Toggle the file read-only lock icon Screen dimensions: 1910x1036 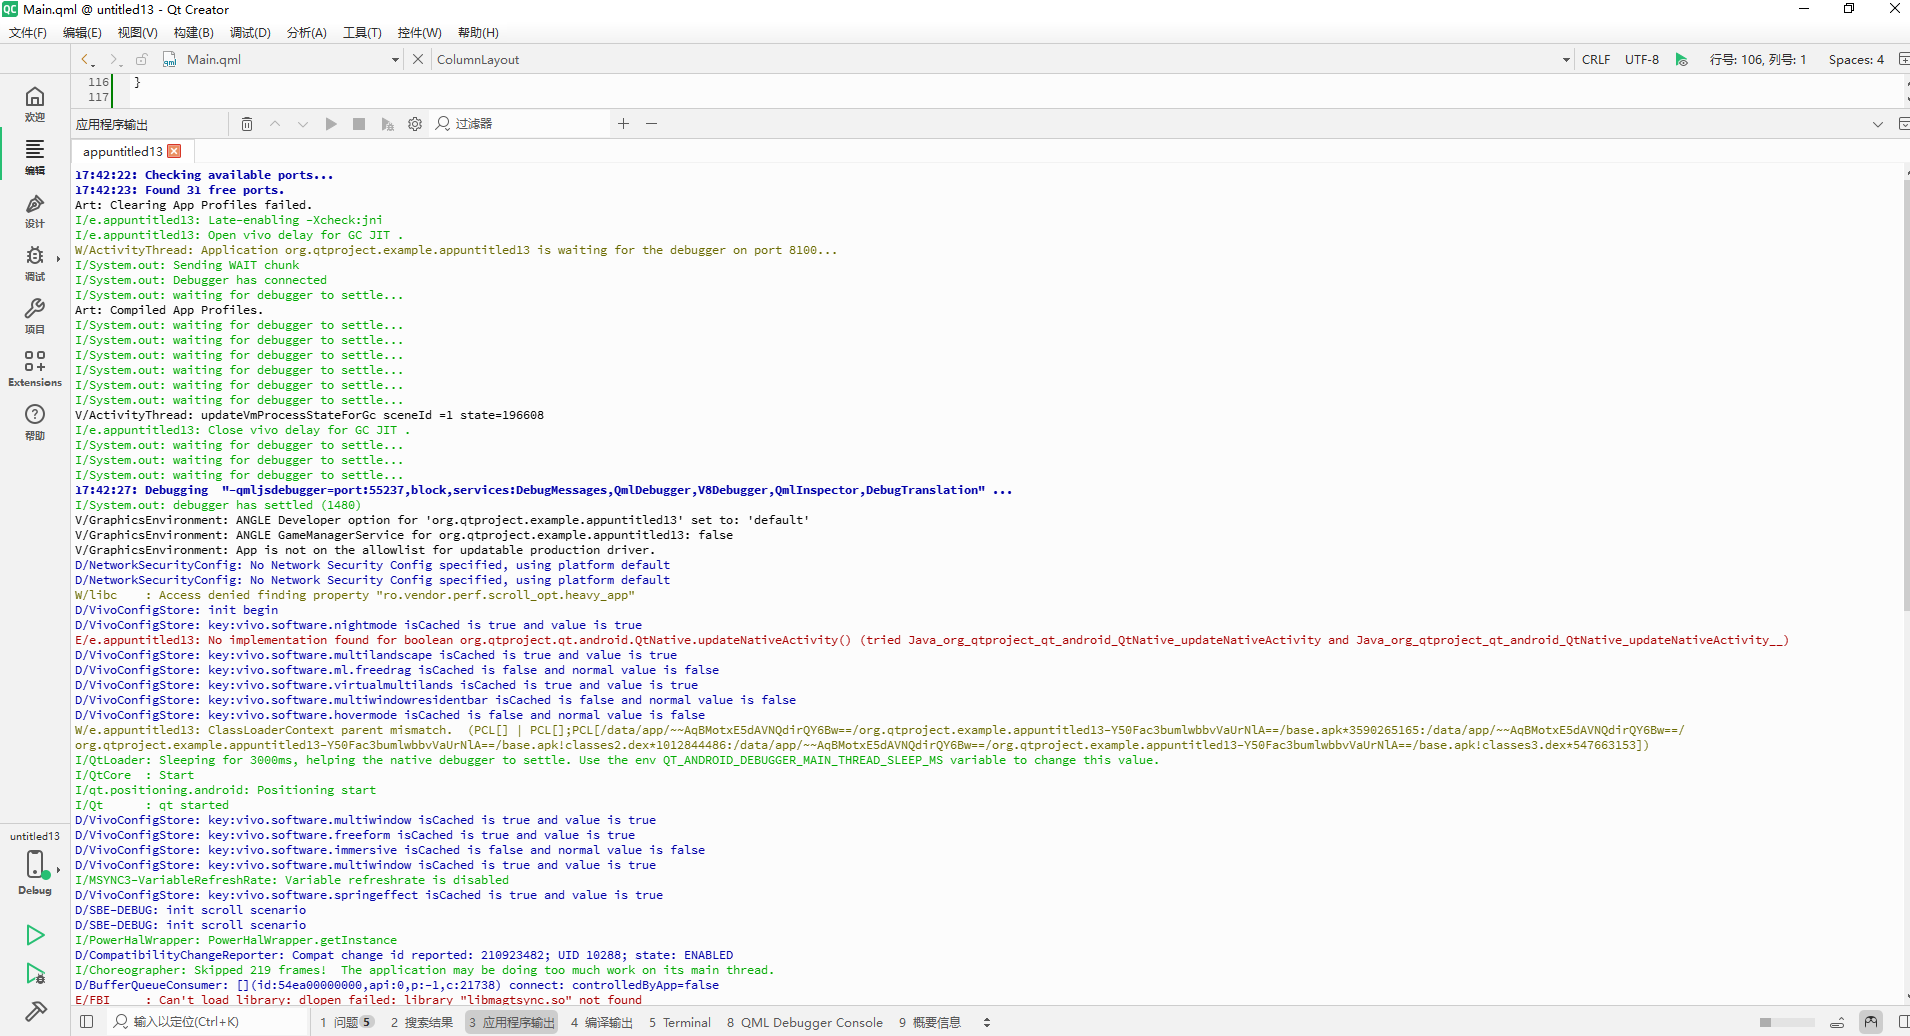click(142, 59)
